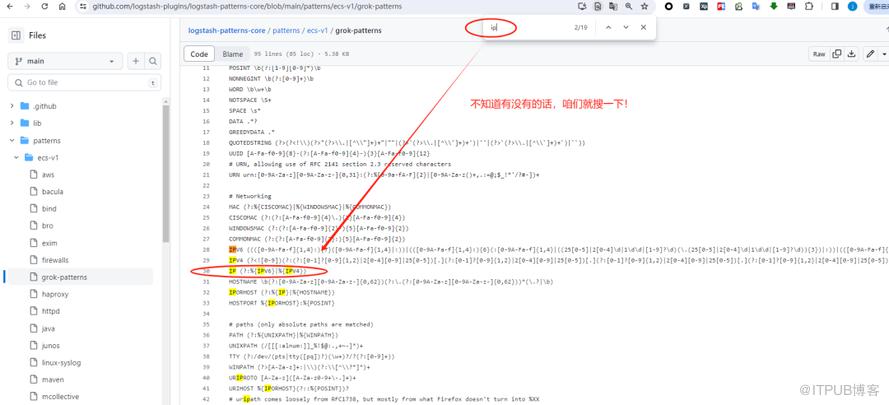Open the bacula file in tree
This screenshot has width=889, height=405.
(x=52, y=192)
